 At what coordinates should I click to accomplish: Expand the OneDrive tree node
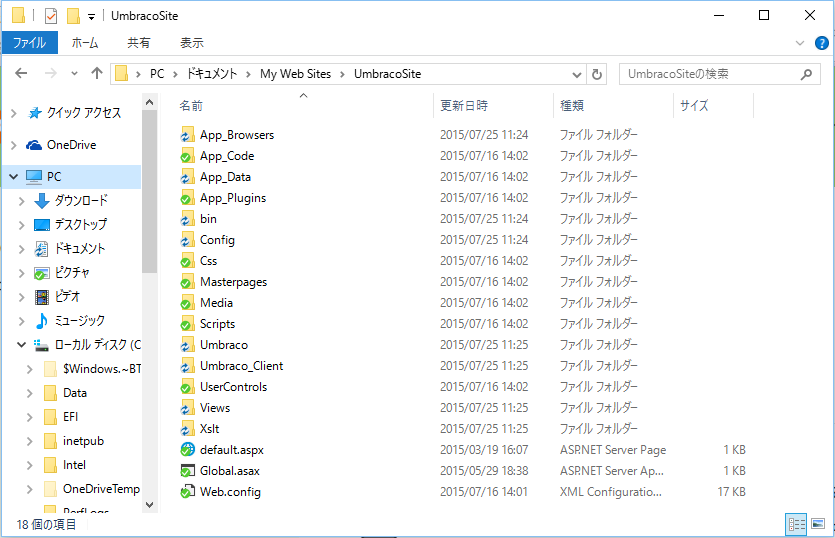(14, 145)
